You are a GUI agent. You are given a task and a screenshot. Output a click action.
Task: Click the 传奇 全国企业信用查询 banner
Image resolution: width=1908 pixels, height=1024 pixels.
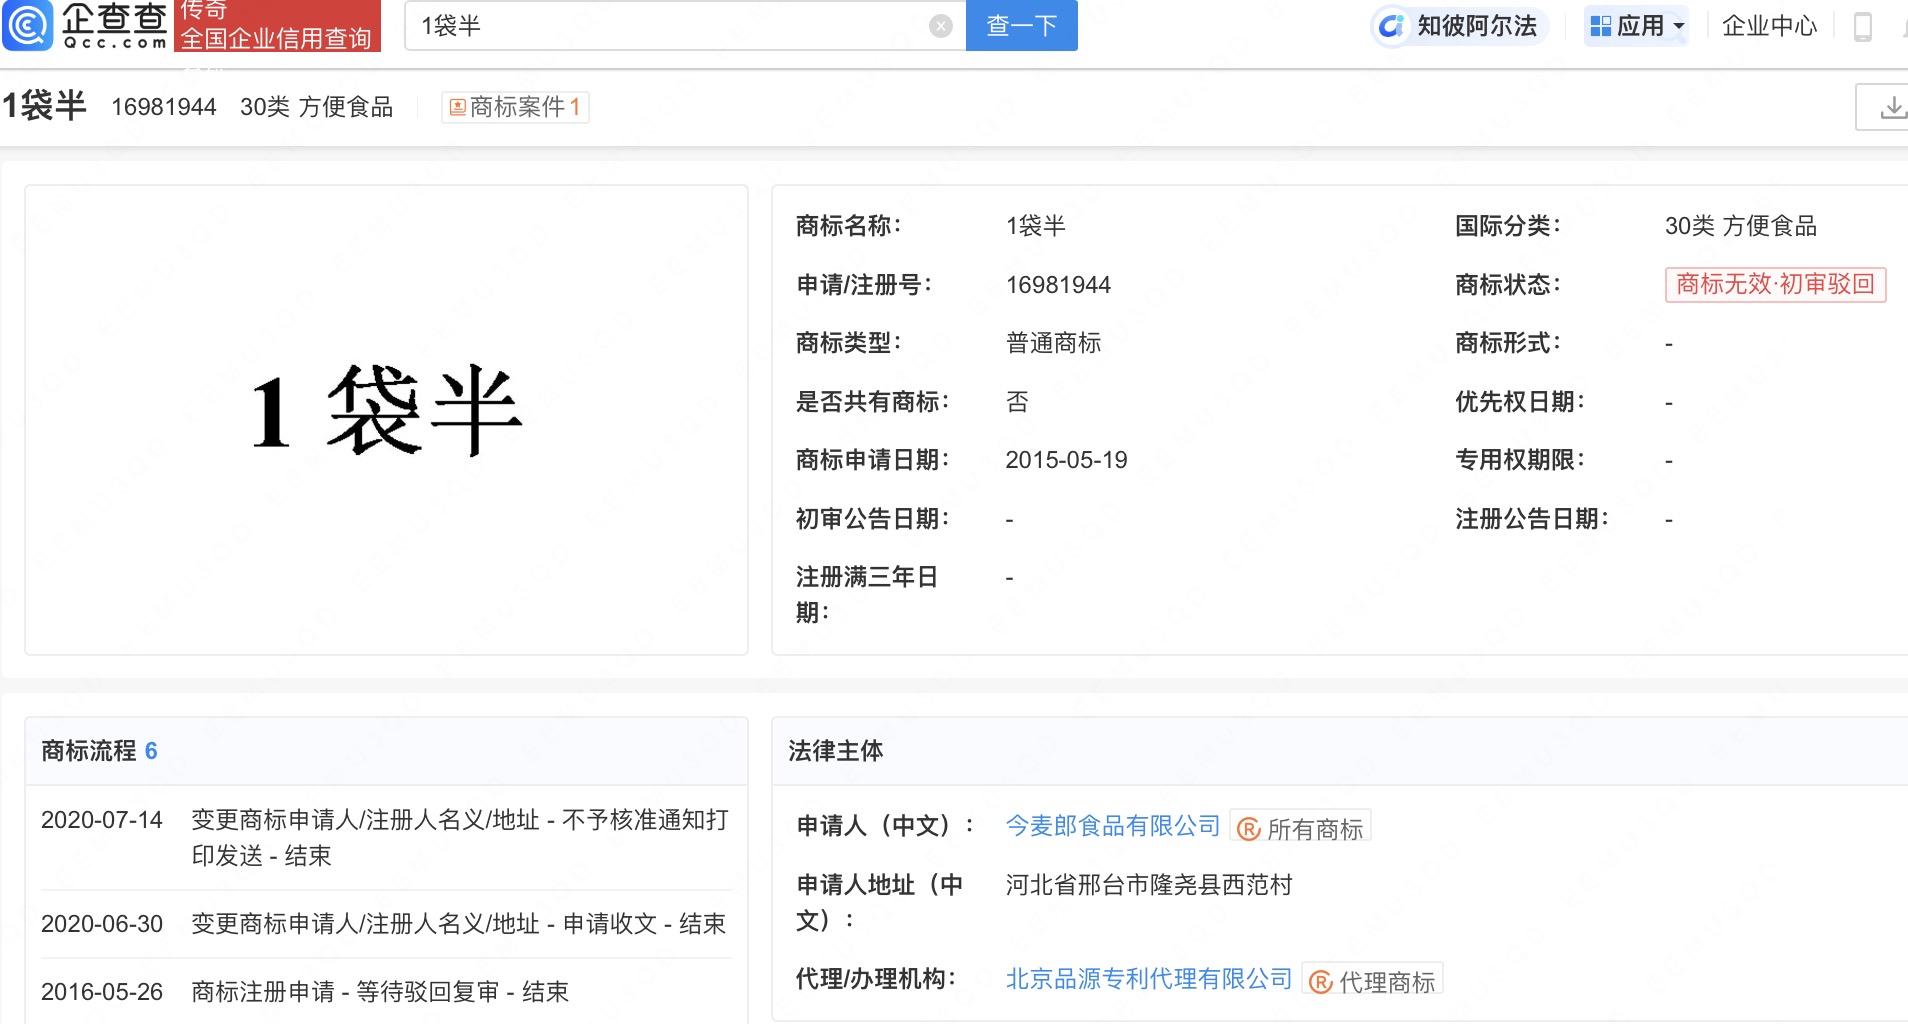click(277, 25)
